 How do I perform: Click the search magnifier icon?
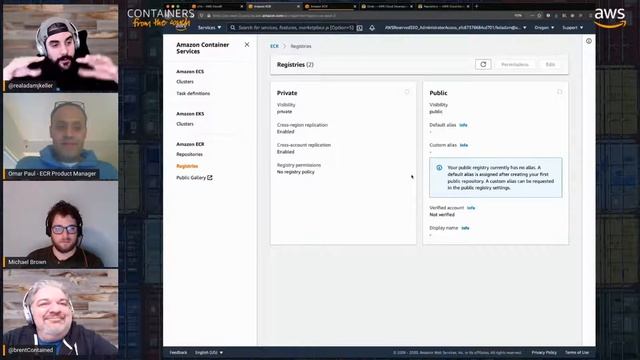[x=233, y=28]
